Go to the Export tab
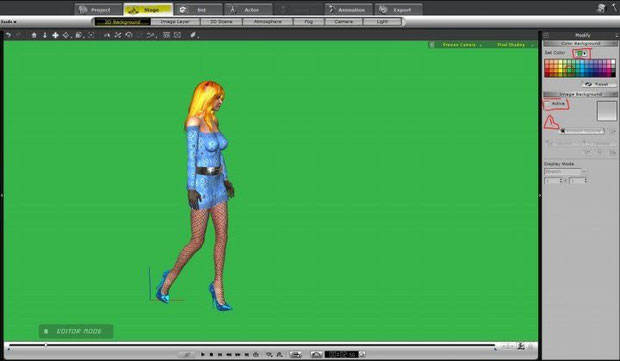This screenshot has height=361, width=620. [398, 9]
